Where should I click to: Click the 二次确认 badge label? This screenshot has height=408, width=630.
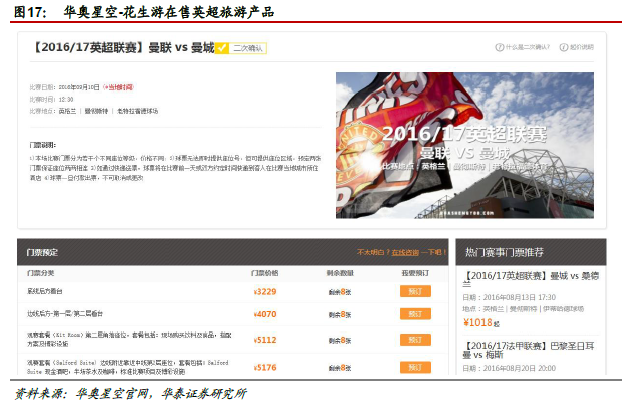248,48
